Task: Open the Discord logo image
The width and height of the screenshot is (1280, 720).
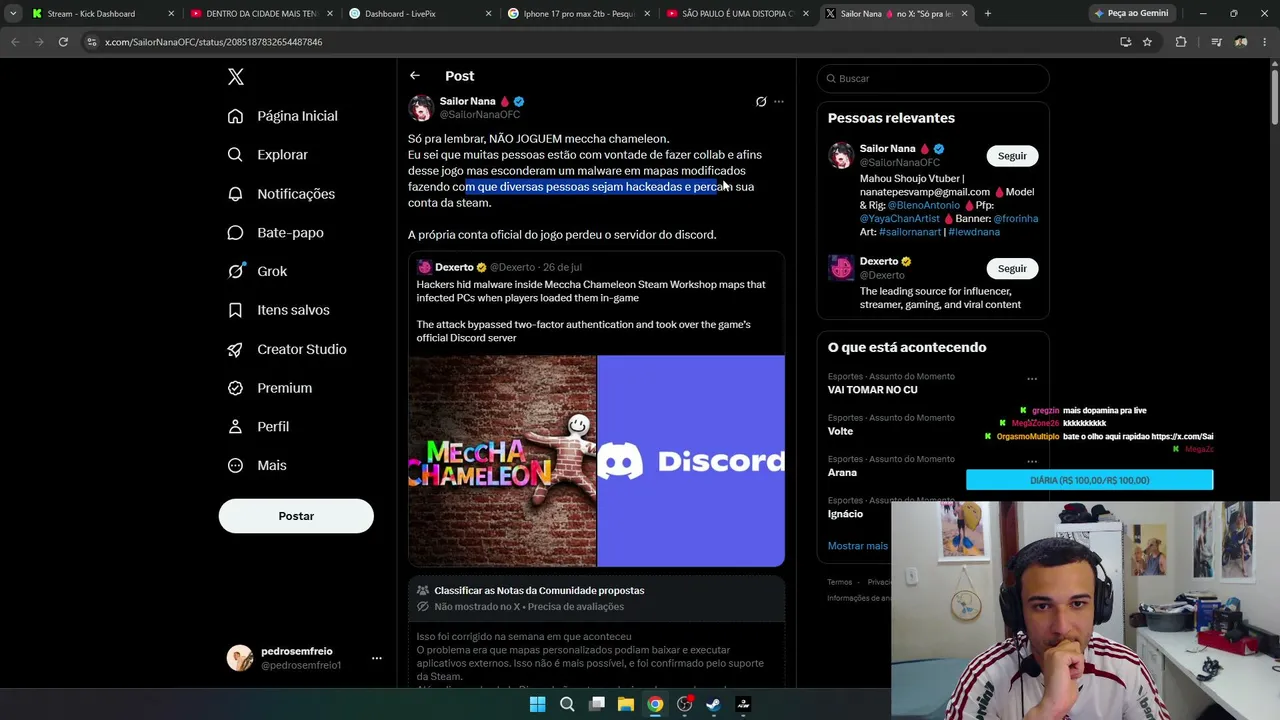Action: [691, 461]
